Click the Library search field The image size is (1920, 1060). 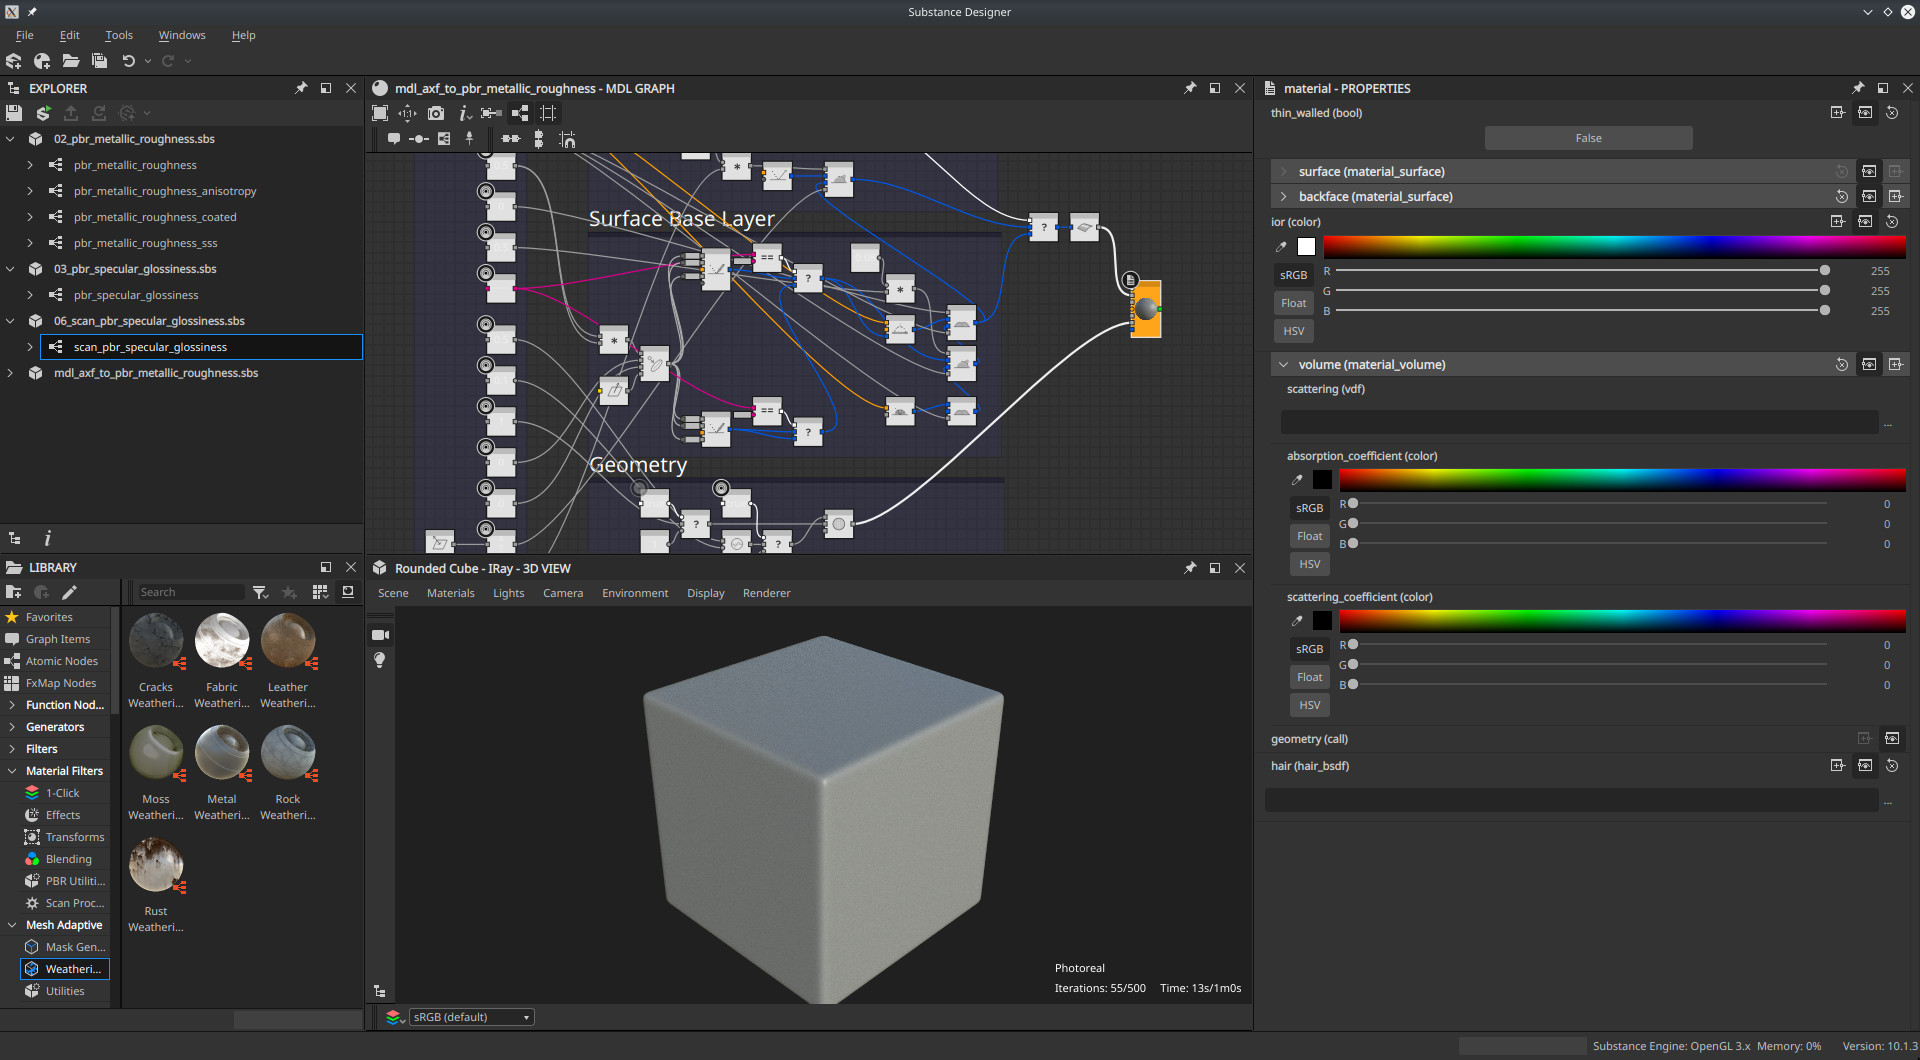point(190,592)
